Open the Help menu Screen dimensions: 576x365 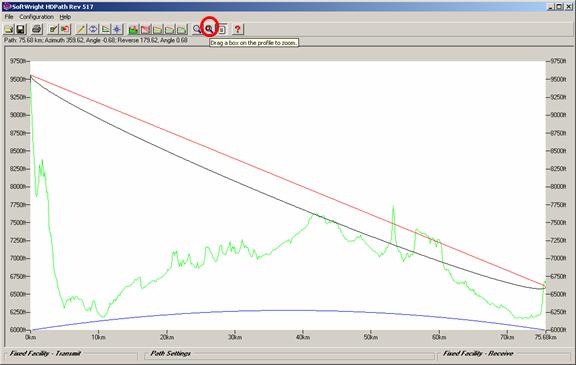(65, 17)
